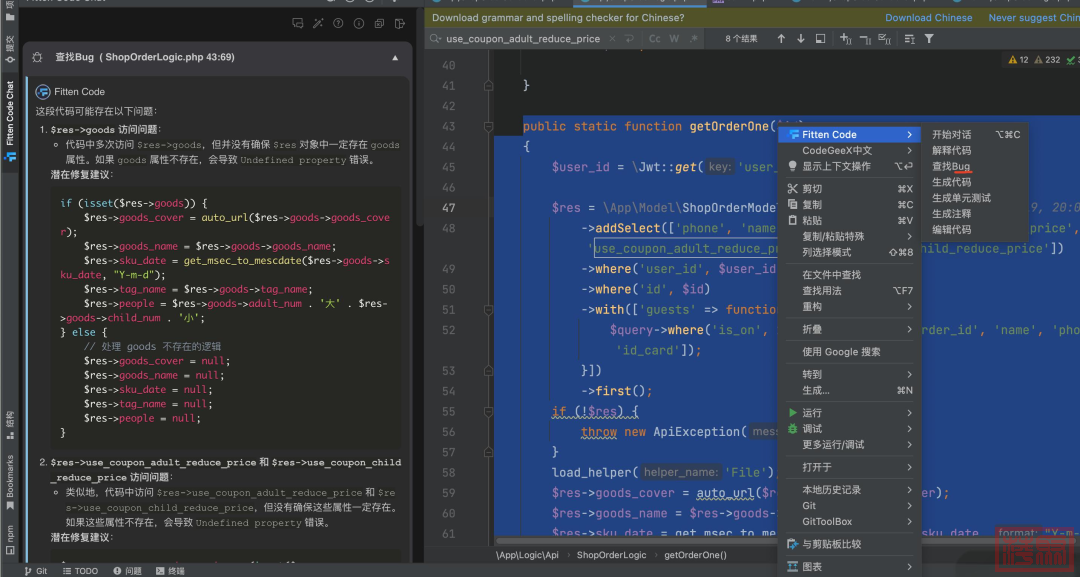Click the Download Chinese link
The width and height of the screenshot is (1080, 577).
pyautogui.click(x=928, y=17)
